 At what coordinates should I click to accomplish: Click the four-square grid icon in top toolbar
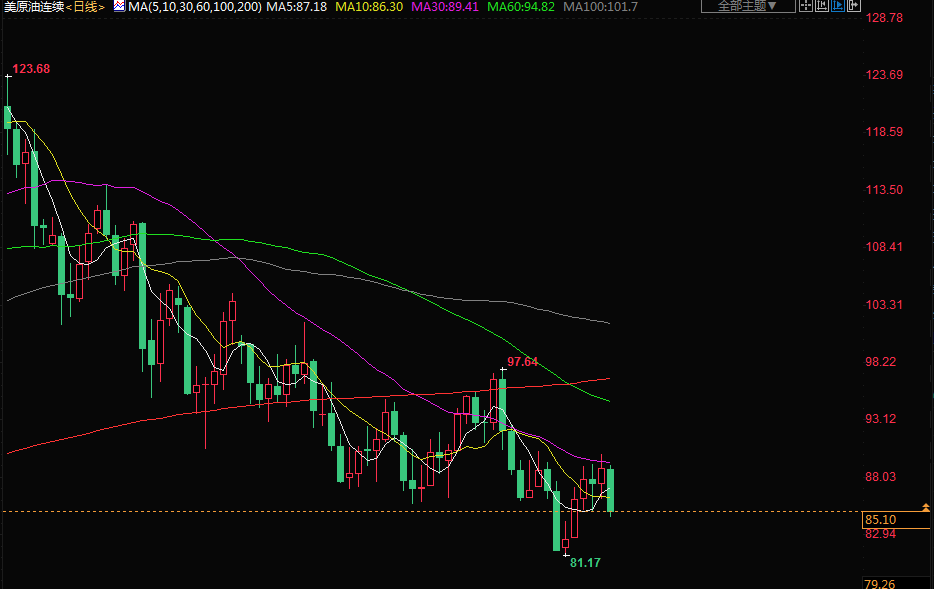tap(806, 6)
